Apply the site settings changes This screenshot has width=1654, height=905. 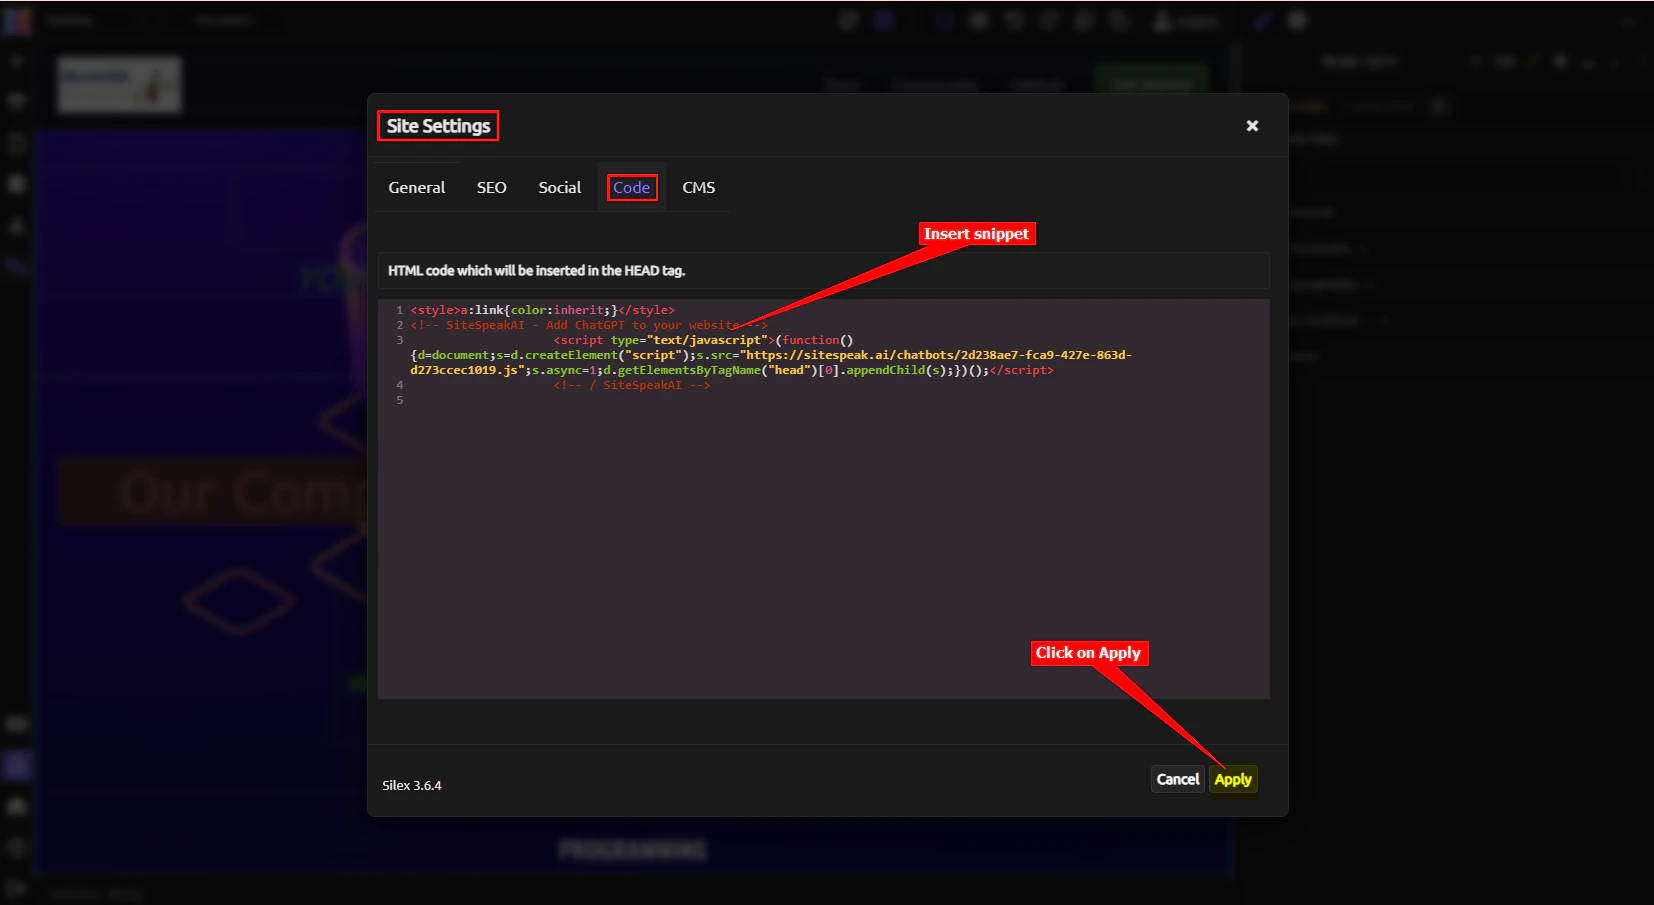pyautogui.click(x=1233, y=779)
